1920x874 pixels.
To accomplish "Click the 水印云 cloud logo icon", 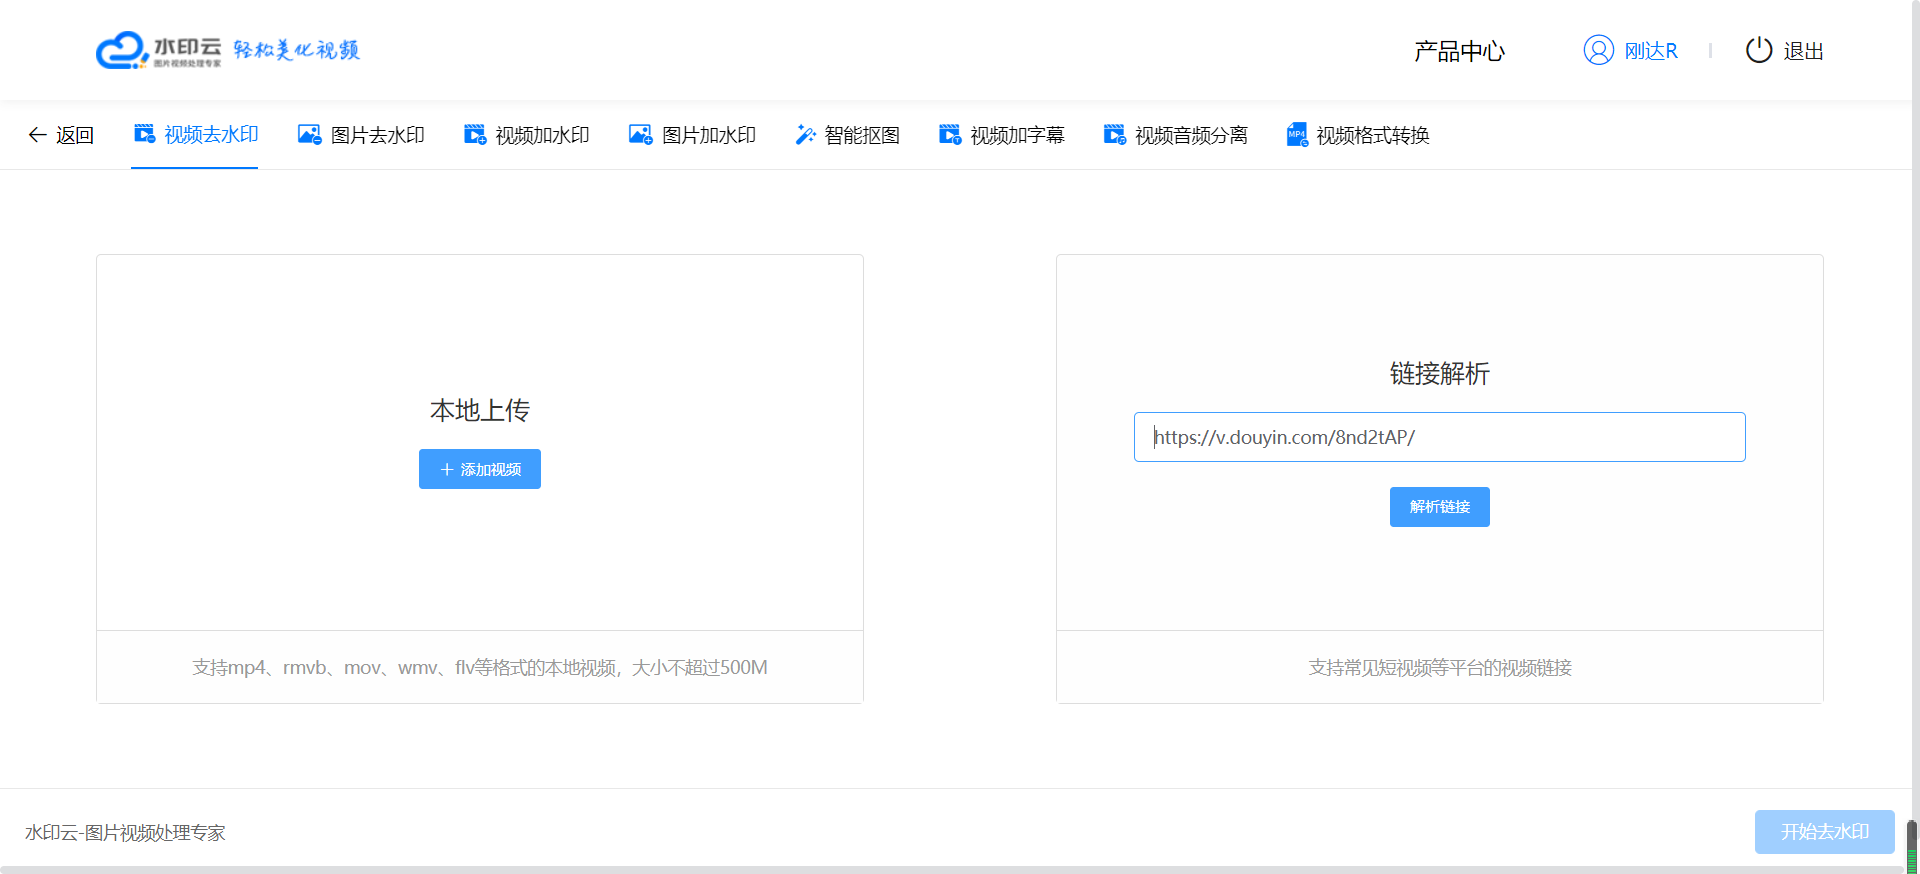I will [122, 50].
